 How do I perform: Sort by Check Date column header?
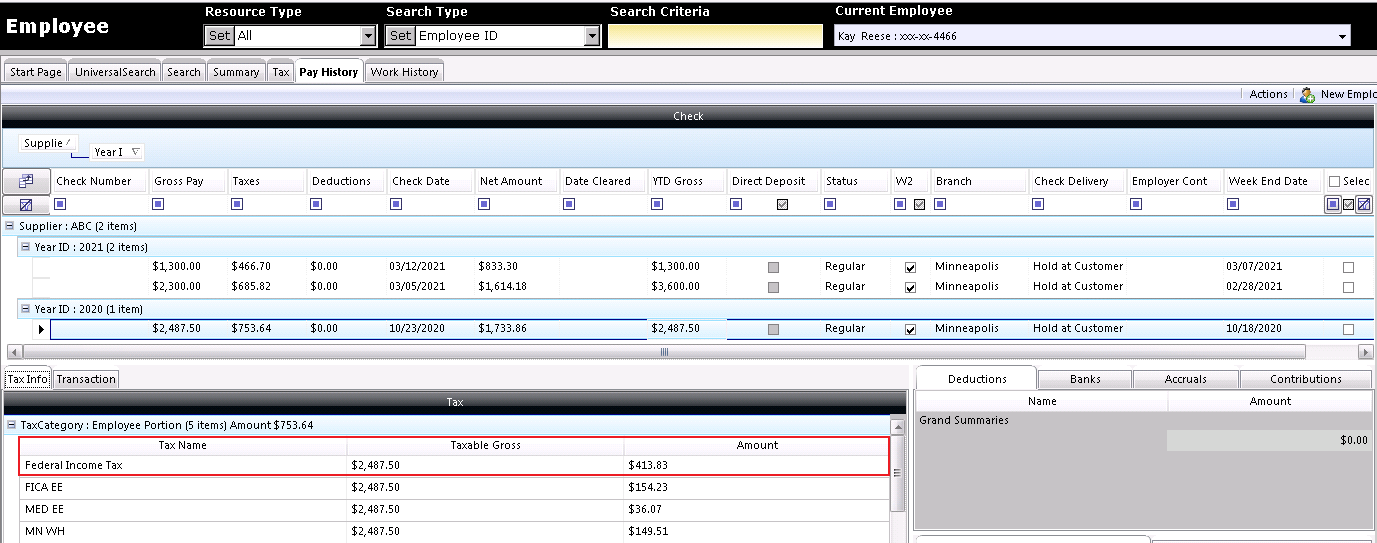tap(430, 181)
